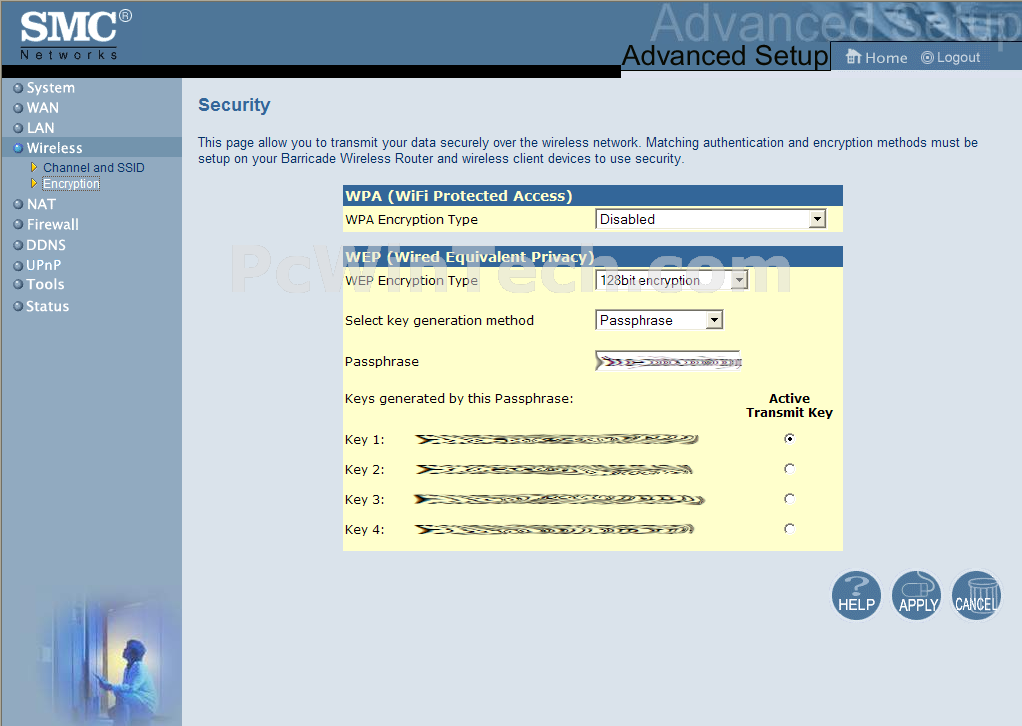Click the Home house icon
This screenshot has width=1022, height=726.
click(x=853, y=57)
